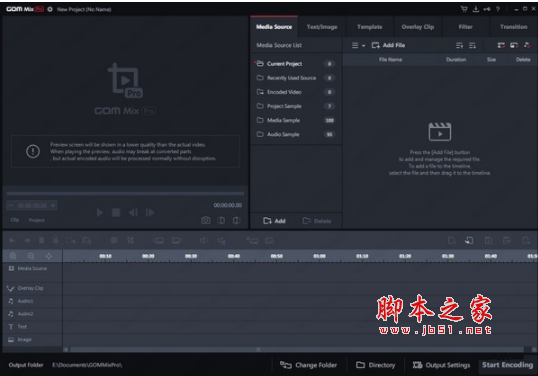Click the Add File button
The image size is (538, 376).
[388, 45]
